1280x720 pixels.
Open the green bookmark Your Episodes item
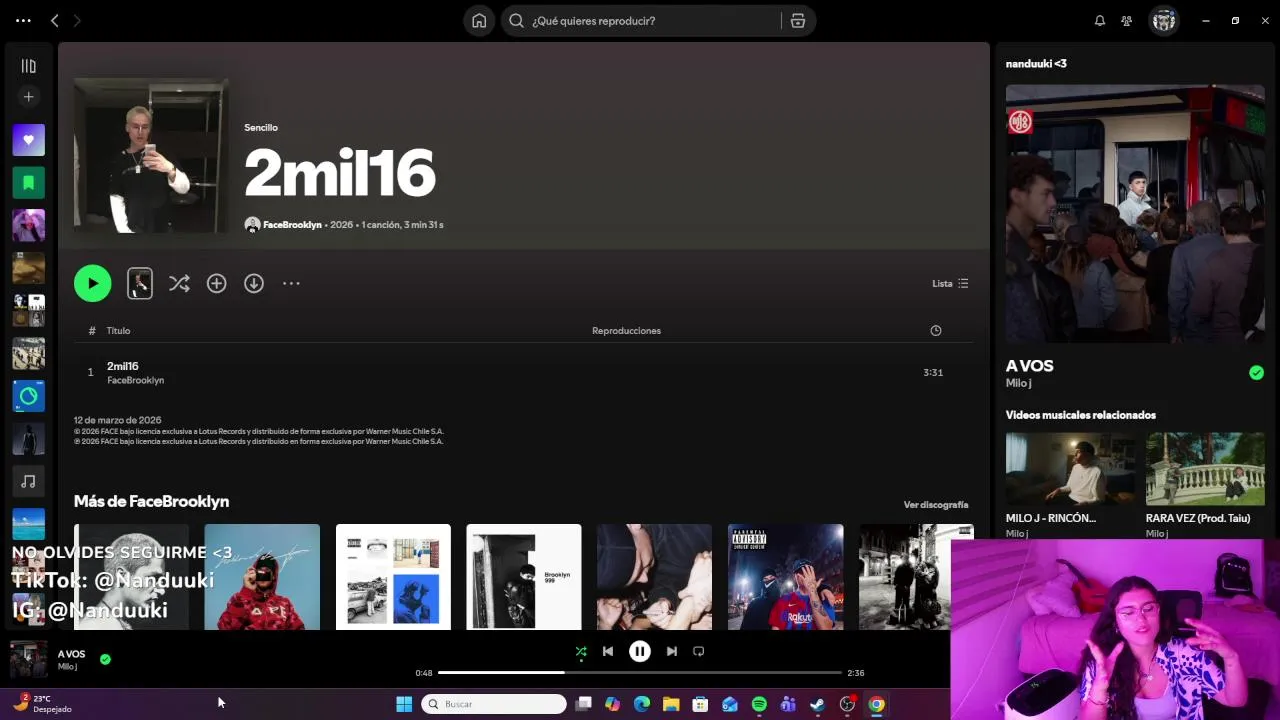(28, 183)
